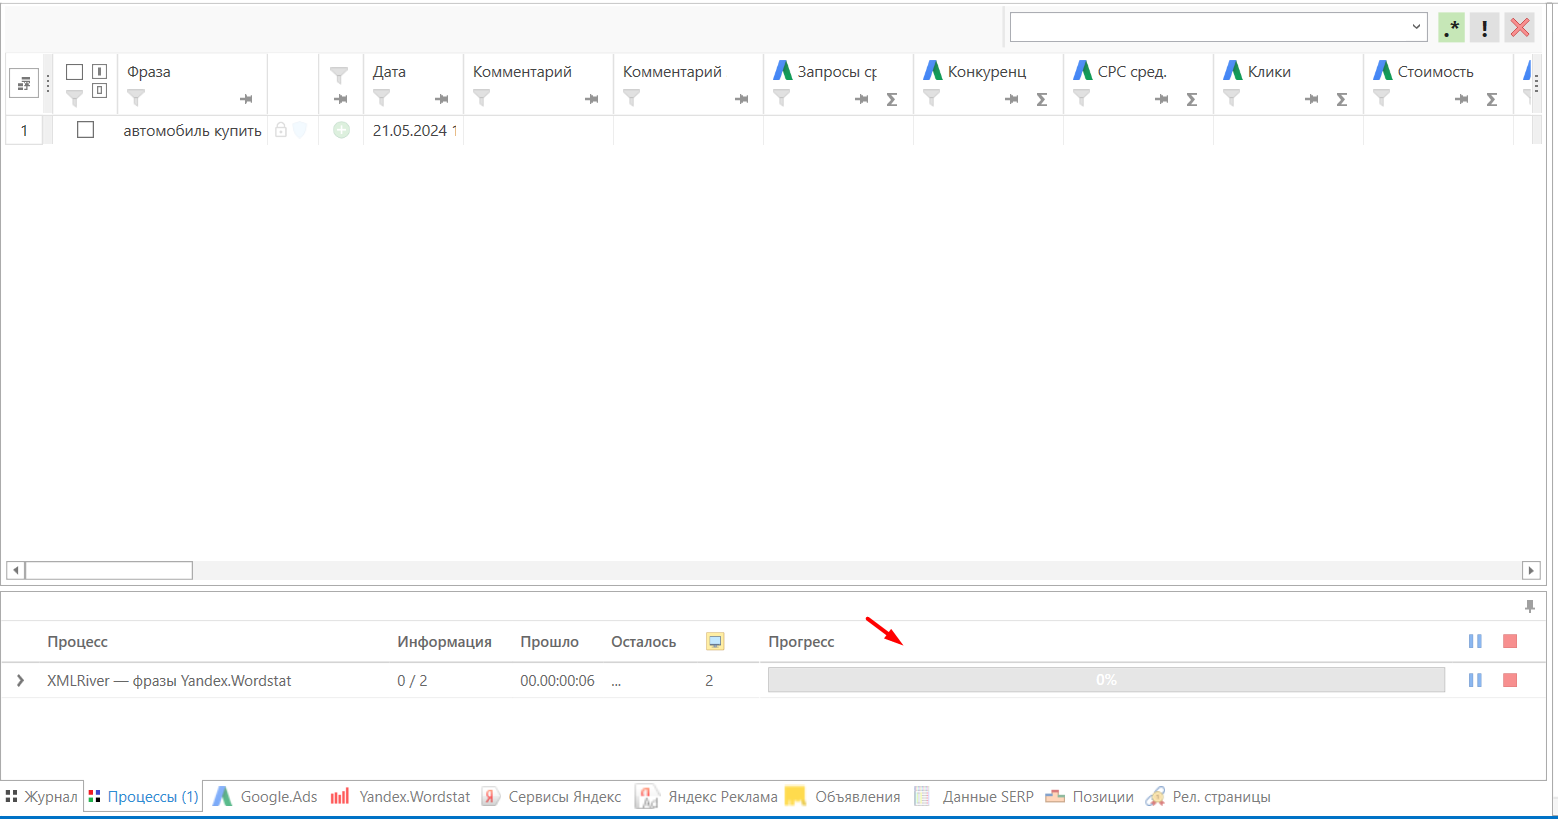Click the Процесс column header
The height and width of the screenshot is (819, 1558).
pyautogui.click(x=77, y=642)
